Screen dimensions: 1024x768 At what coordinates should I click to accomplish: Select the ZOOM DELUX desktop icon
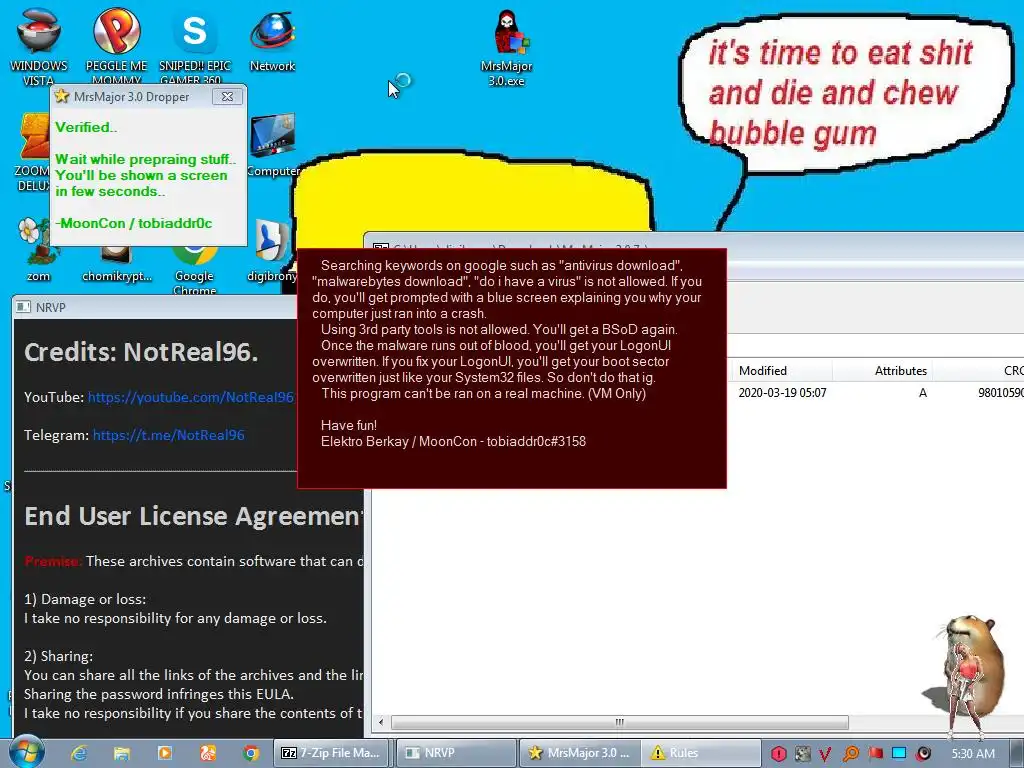31,152
